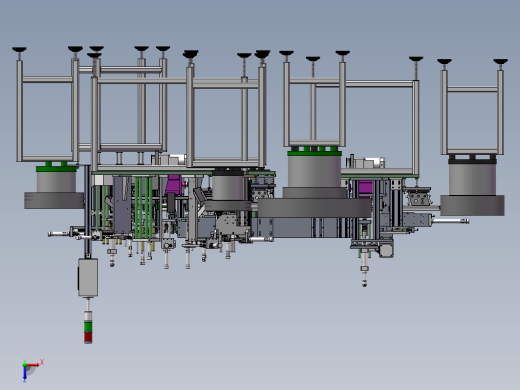This screenshot has width=520, height=390.
Task: Select the green segment of the signal tower light
Action: [x=88, y=326]
